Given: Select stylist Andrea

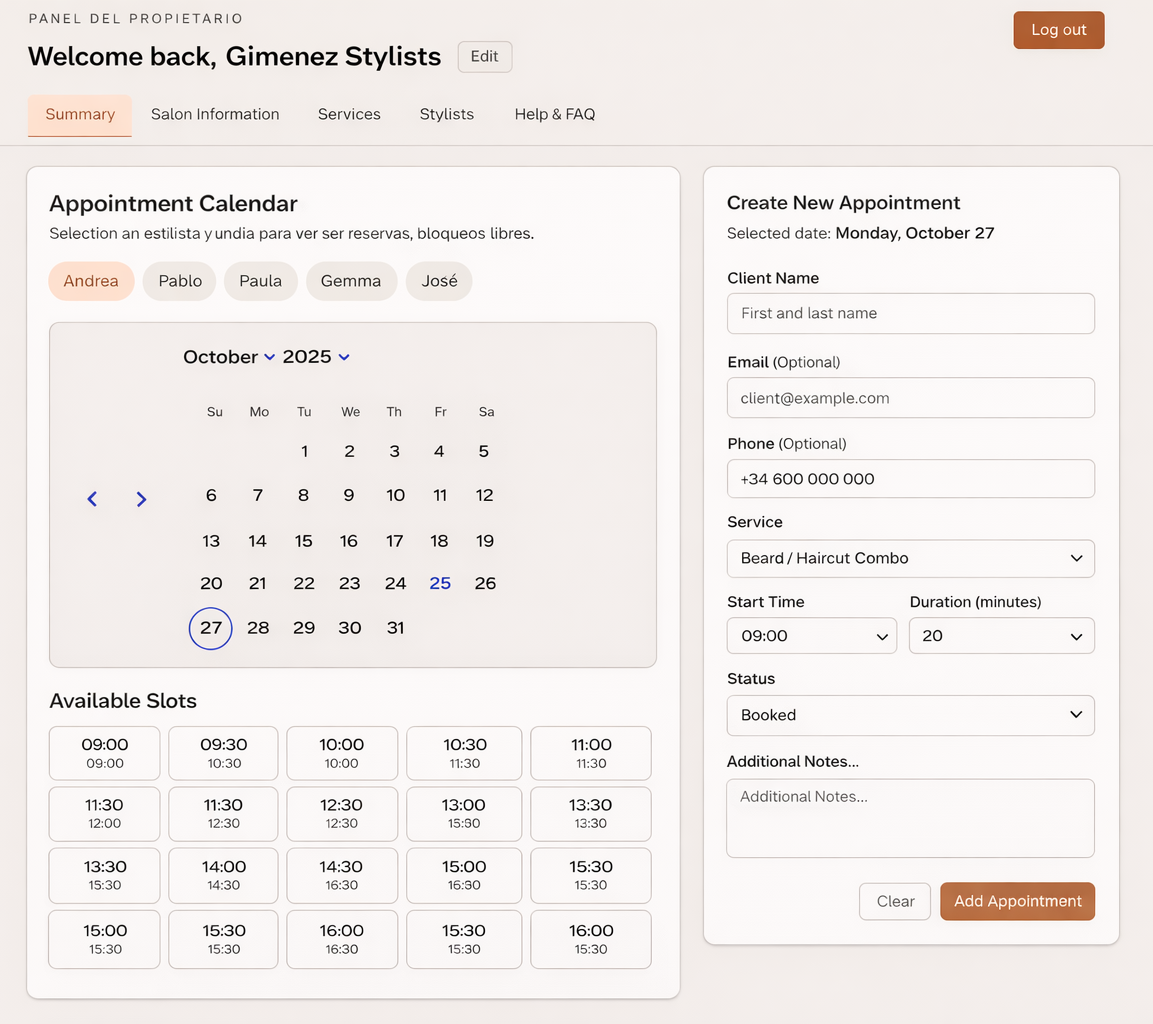Looking at the screenshot, I should click(x=91, y=281).
